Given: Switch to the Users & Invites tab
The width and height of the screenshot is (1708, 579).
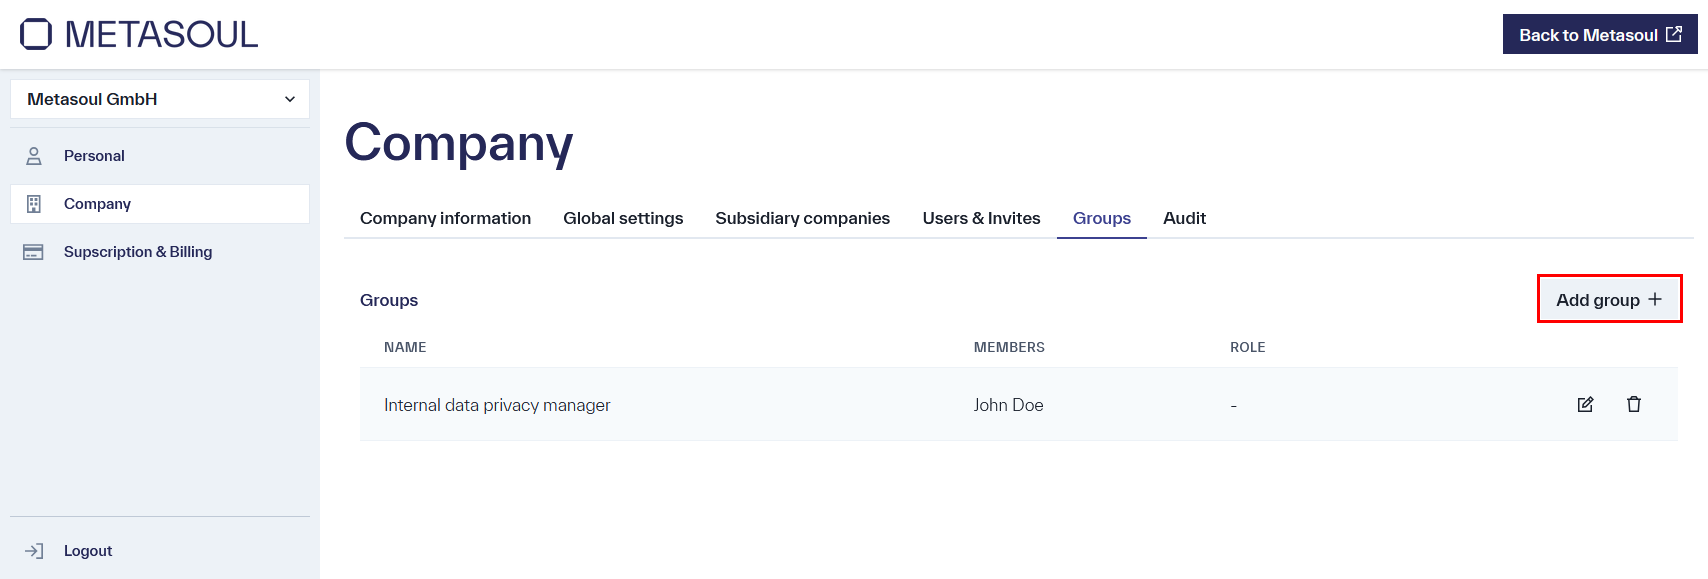Looking at the screenshot, I should (981, 218).
